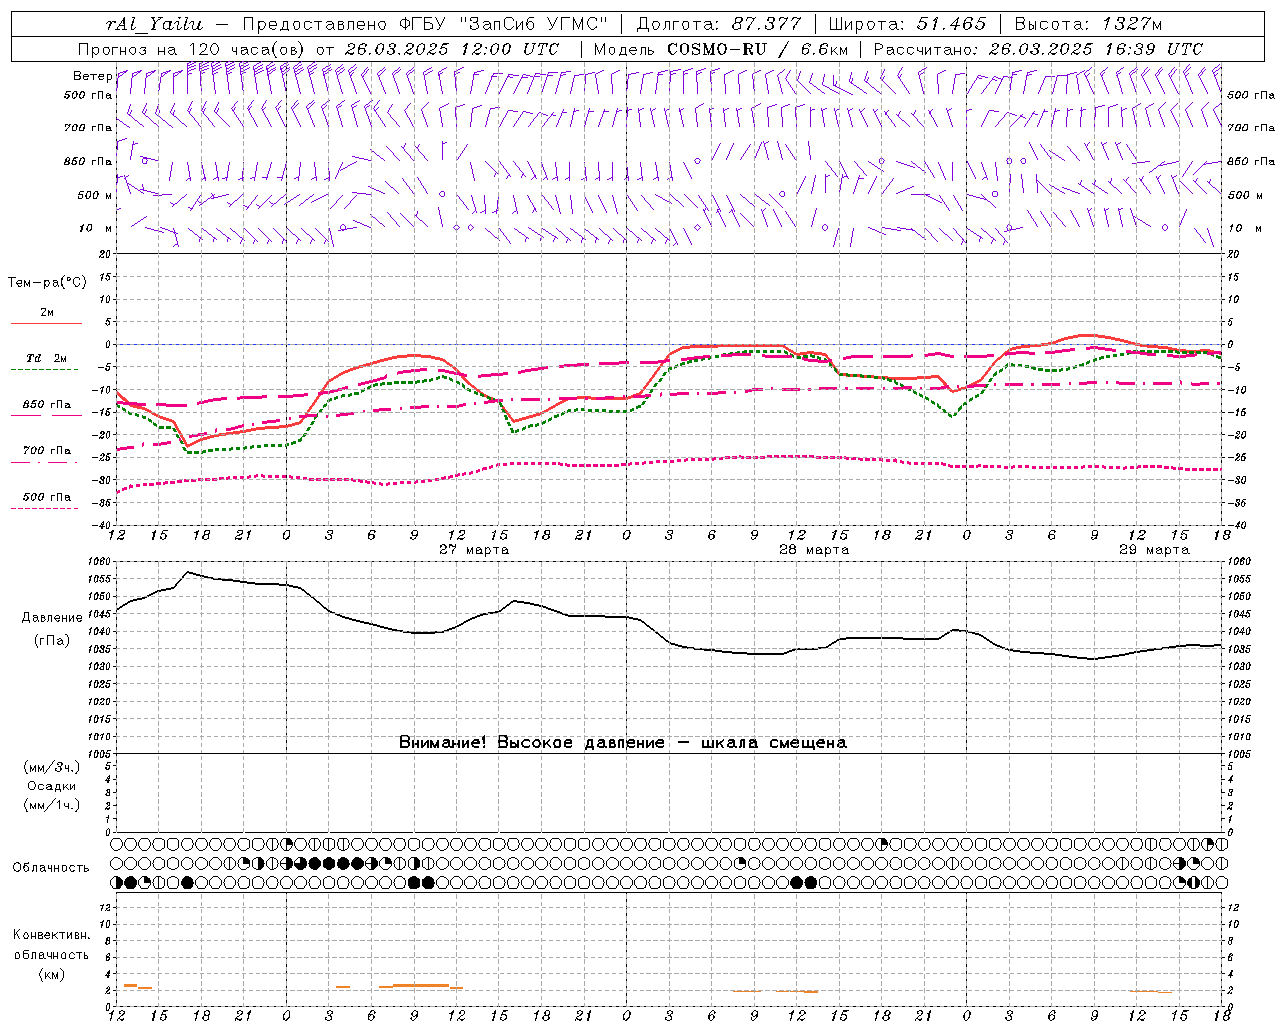Viewport: 1280px width, 1024px height.
Task: Select the Долгота: 87.377 header field
Action: pos(719,24)
